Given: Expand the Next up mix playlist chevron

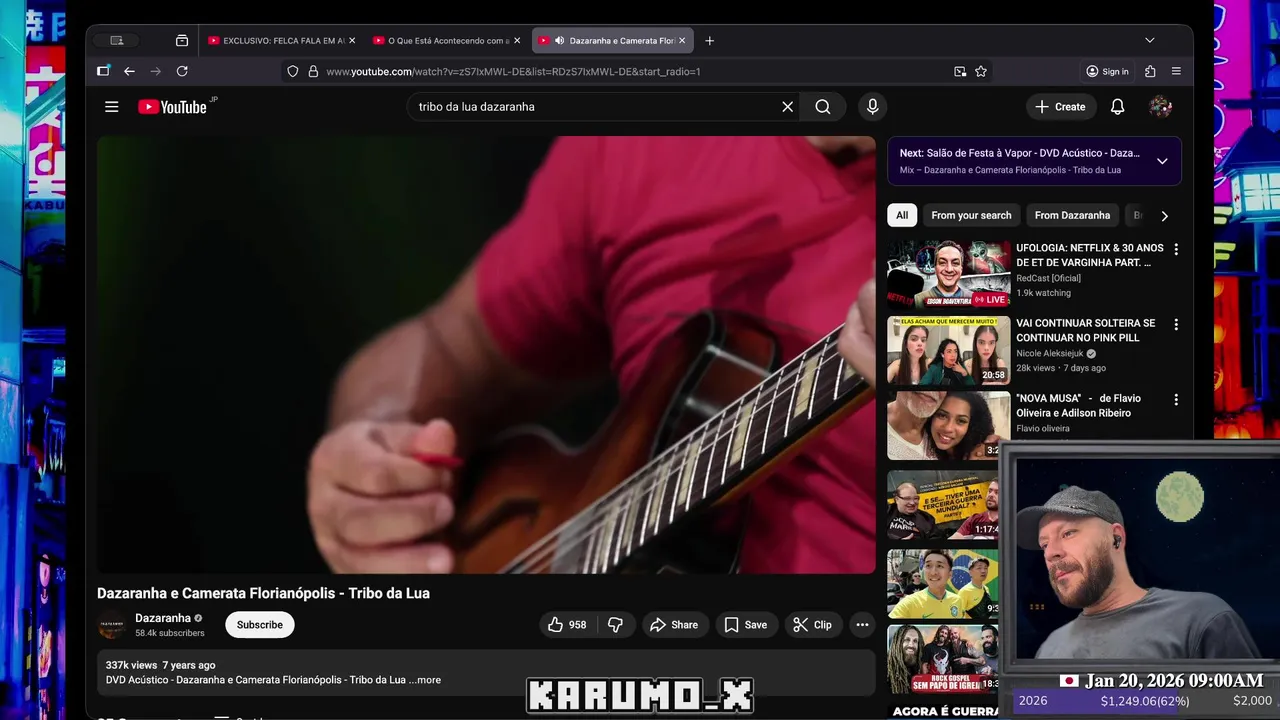Looking at the screenshot, I should 1162,161.
